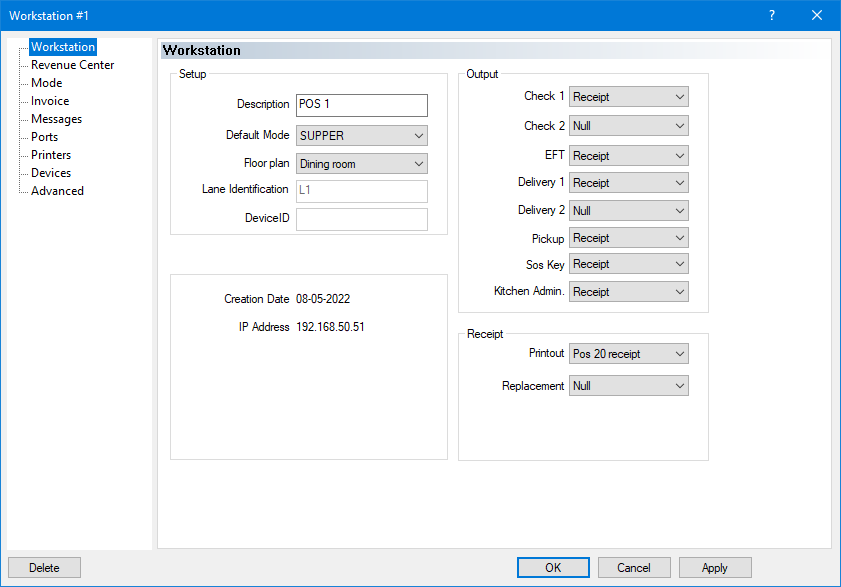Screen dimensions: 841x587
Task: Select Ports from the sidebar
Action: 43,136
